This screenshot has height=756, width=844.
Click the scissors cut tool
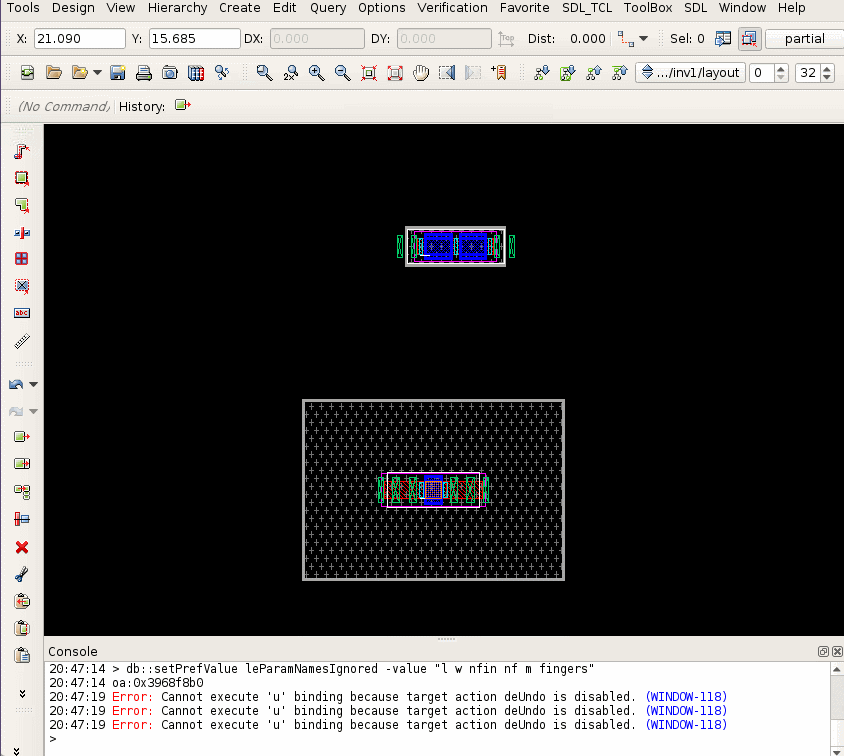point(22,574)
